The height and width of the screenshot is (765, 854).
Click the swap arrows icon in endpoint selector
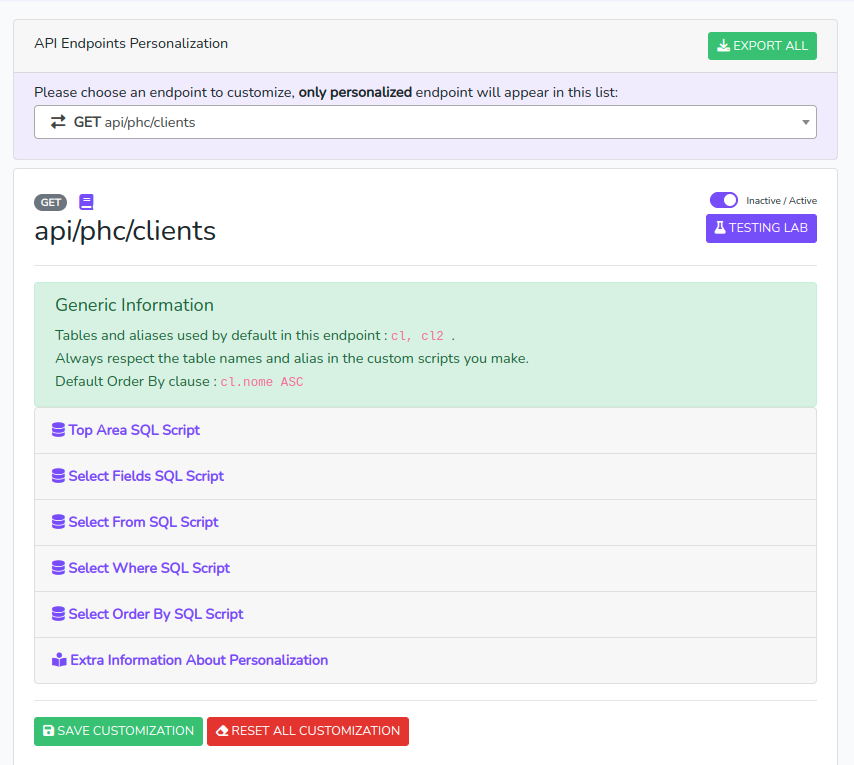(x=59, y=122)
